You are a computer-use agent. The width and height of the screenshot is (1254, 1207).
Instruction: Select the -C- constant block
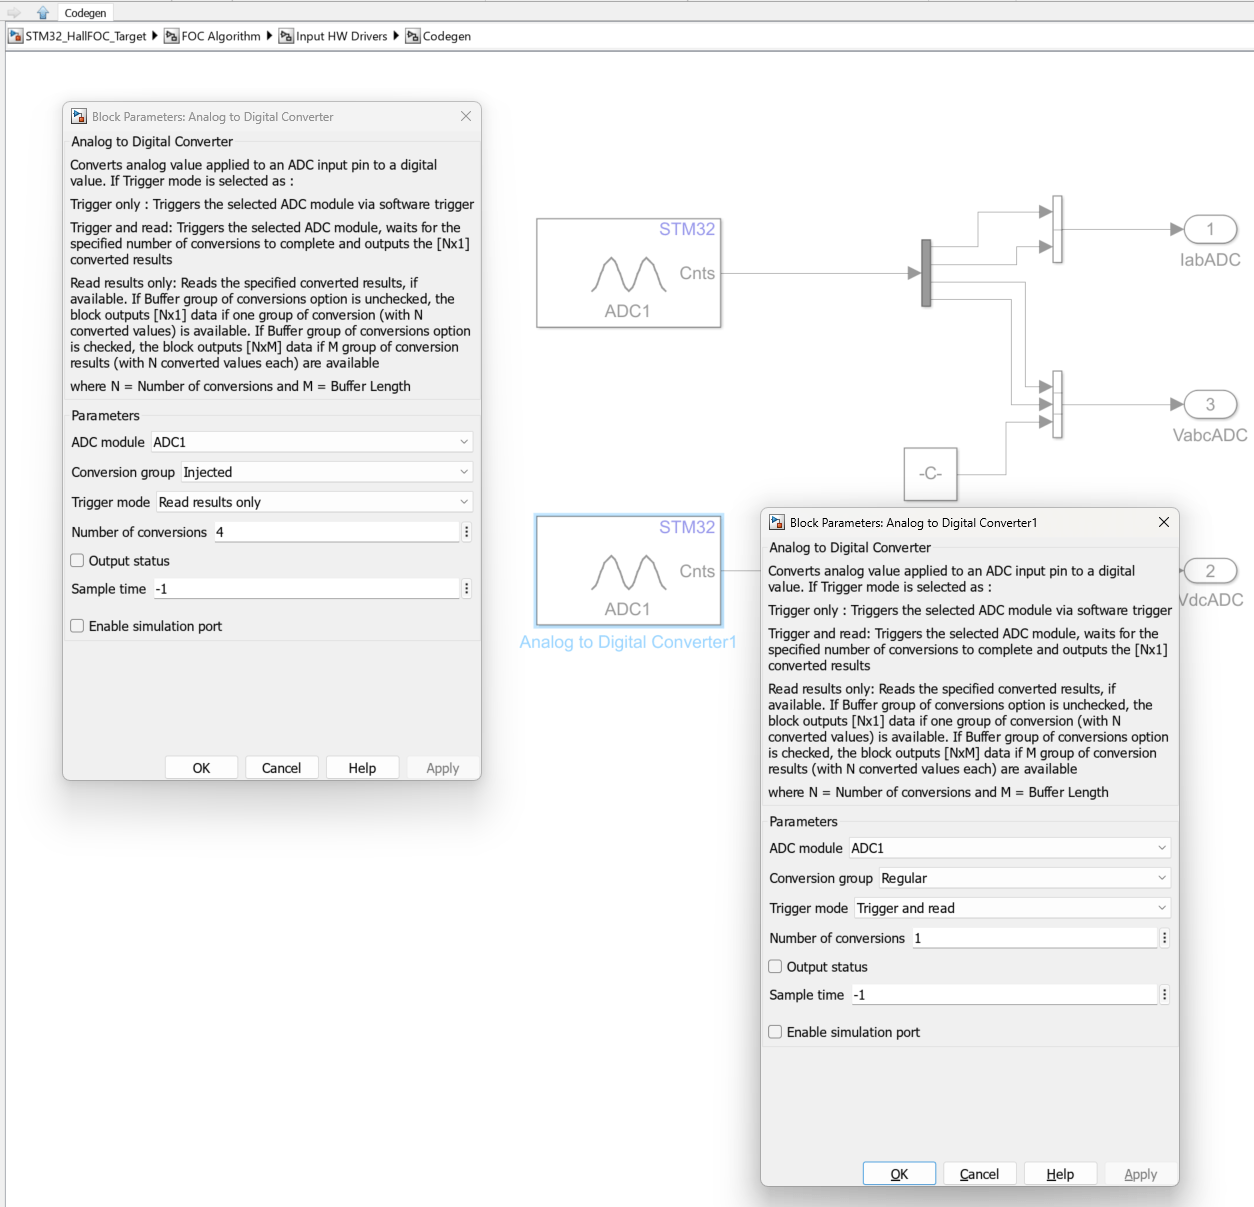tap(930, 474)
